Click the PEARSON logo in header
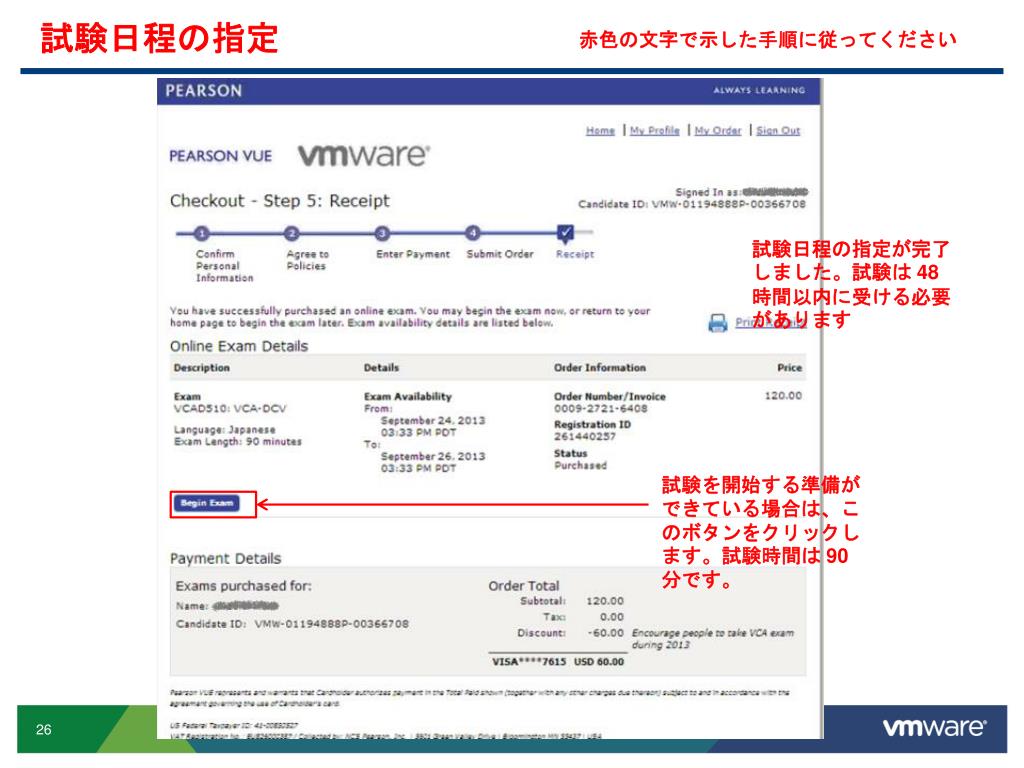The image size is (1024, 768). coord(204,91)
